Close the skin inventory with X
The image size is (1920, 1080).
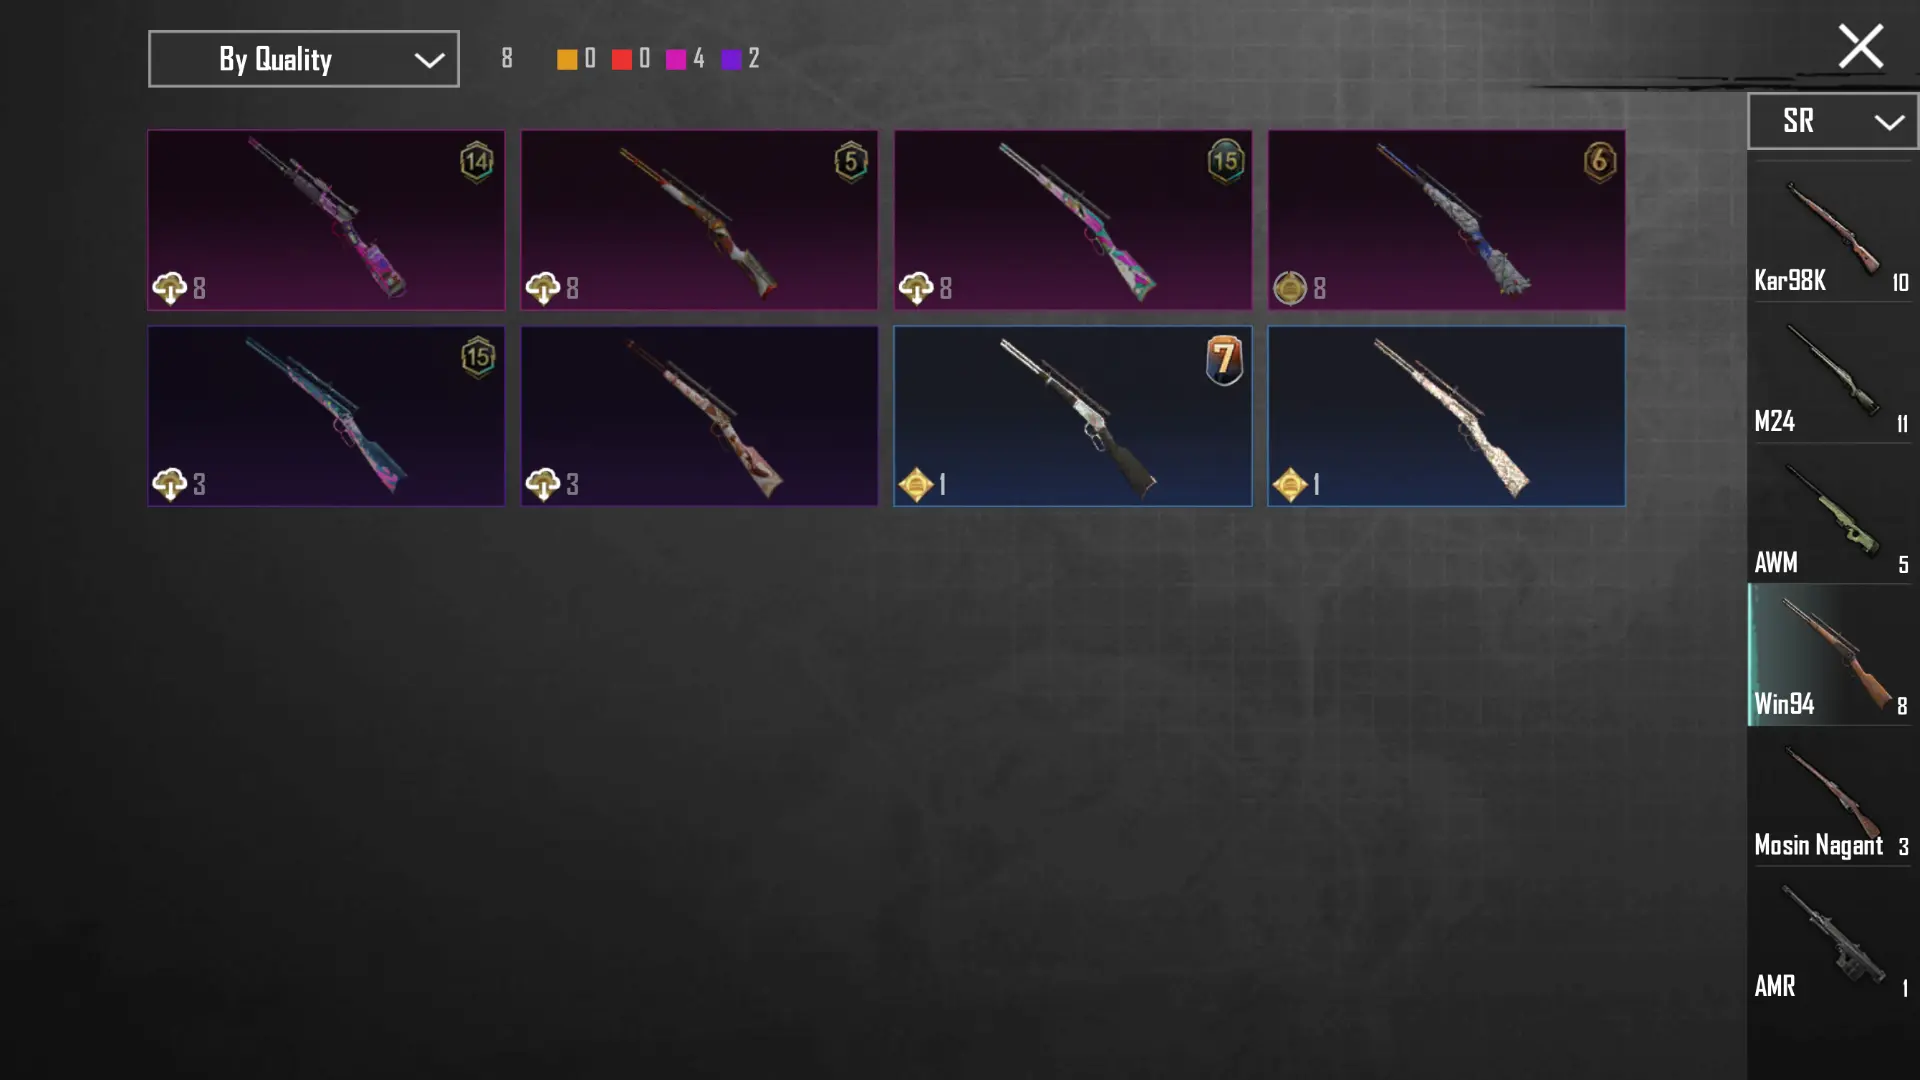pos(1860,46)
